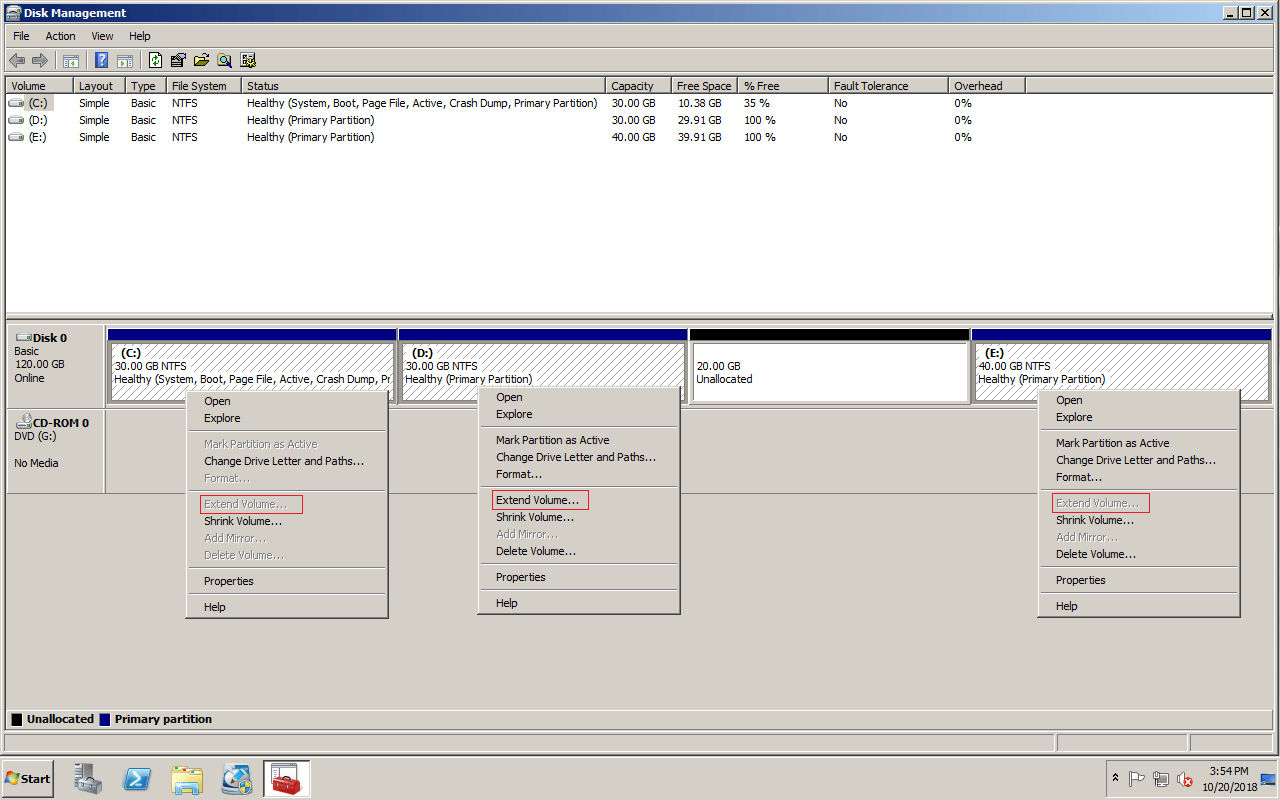Click the toolbar icon with yellow star
Image resolution: width=1280 pixels, height=800 pixels.
pyautogui.click(x=248, y=60)
